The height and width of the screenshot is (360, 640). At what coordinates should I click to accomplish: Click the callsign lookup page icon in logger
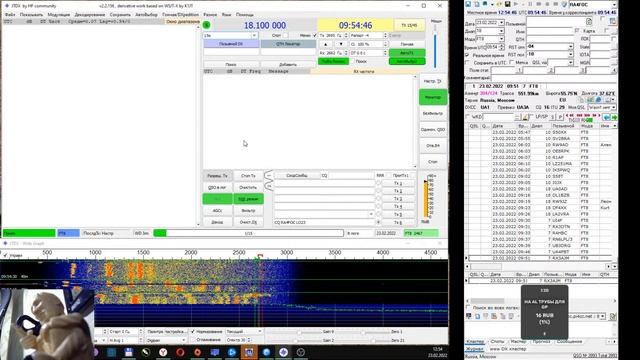(x=589, y=22)
